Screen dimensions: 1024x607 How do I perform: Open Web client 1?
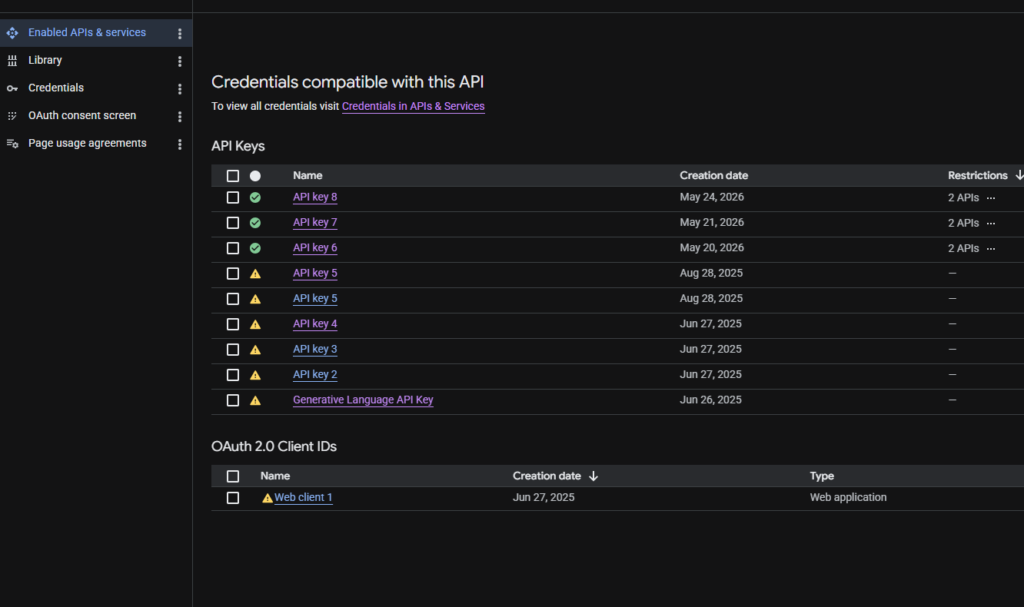303,497
